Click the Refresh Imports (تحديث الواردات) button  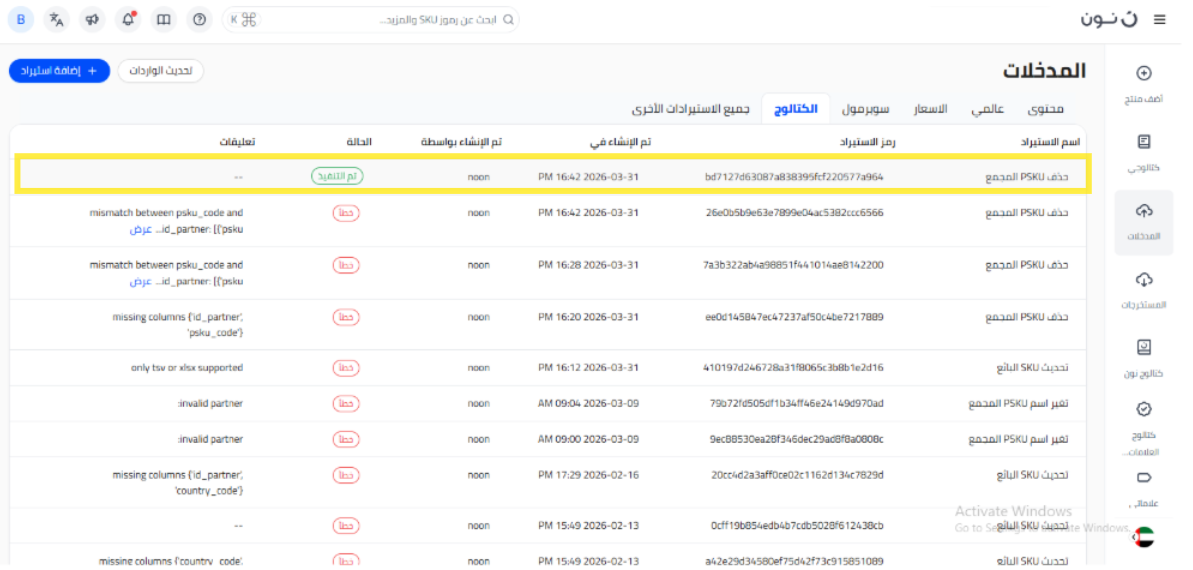pyautogui.click(x=161, y=71)
